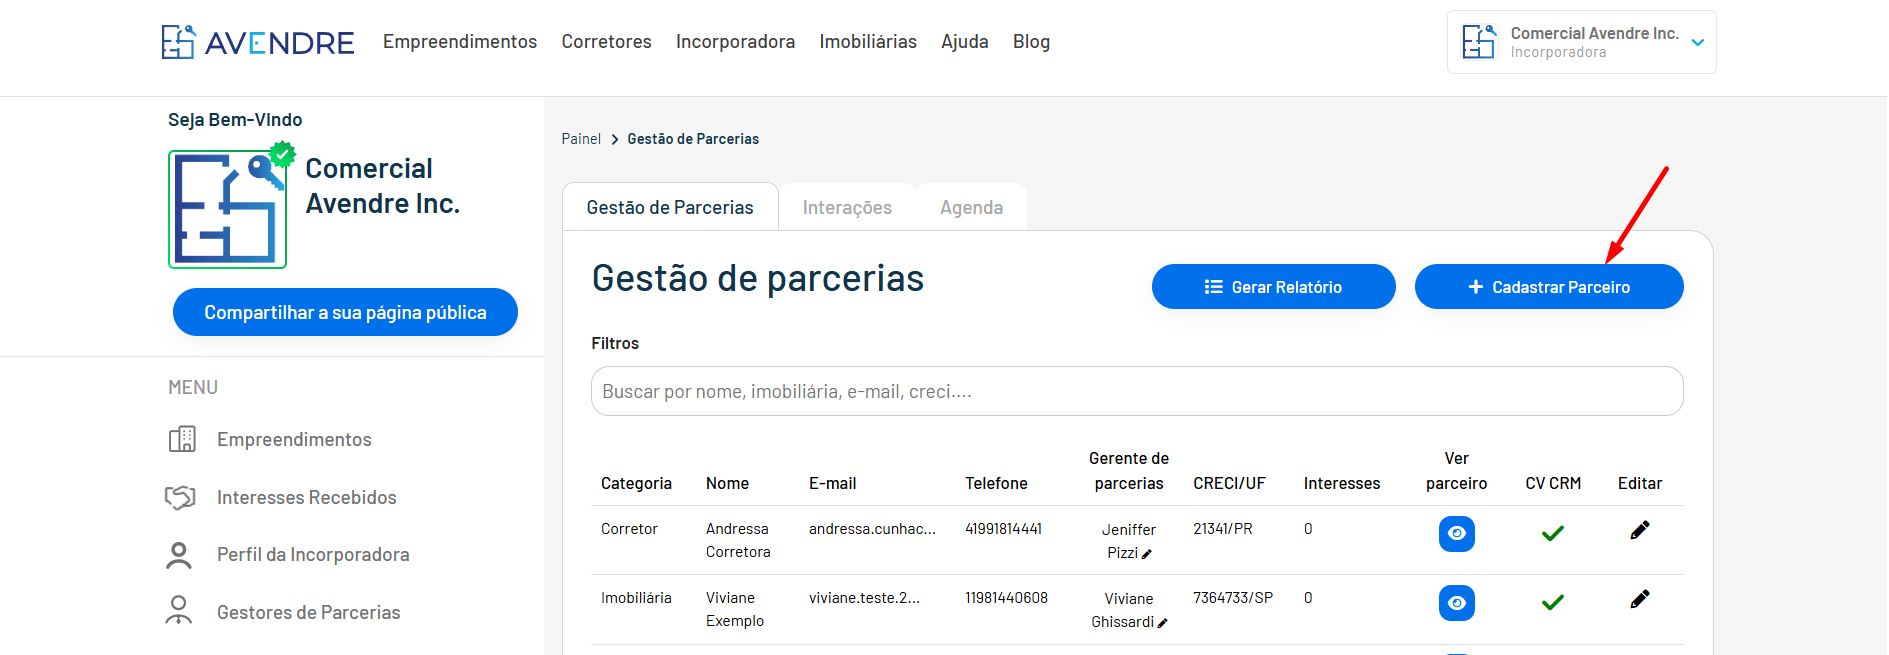1889x655 pixels.
Task: Open Perfil da Incorporadora in the sidebar
Action: click(x=313, y=555)
